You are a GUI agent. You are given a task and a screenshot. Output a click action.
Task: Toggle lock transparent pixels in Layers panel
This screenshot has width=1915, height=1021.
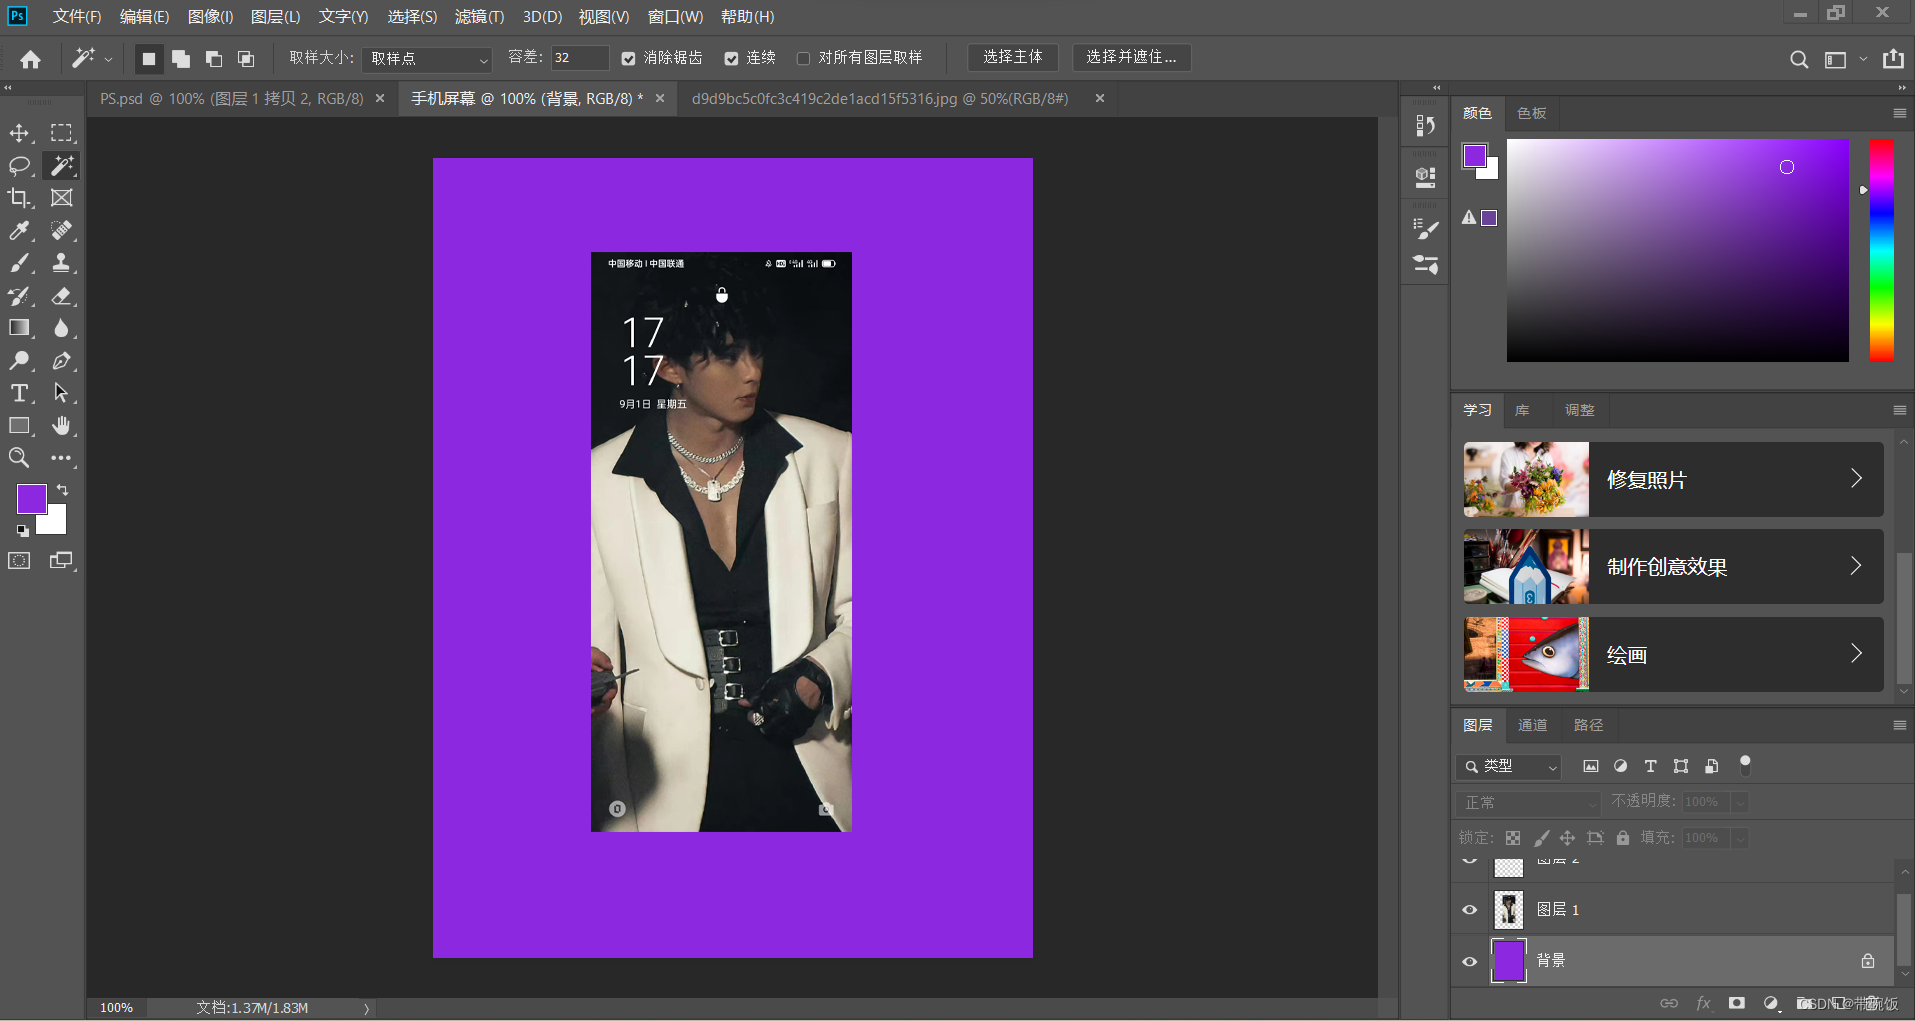pos(1513,838)
